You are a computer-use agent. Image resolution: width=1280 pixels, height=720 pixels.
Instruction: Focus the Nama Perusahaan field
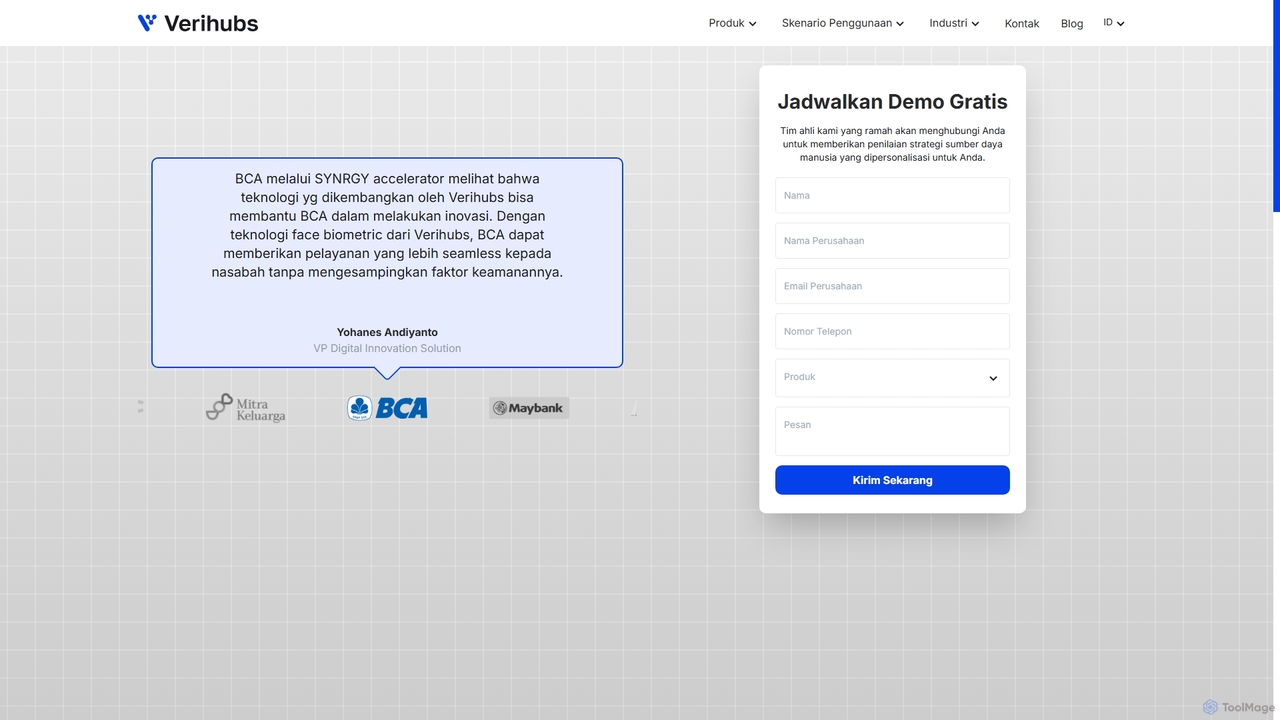[892, 241]
